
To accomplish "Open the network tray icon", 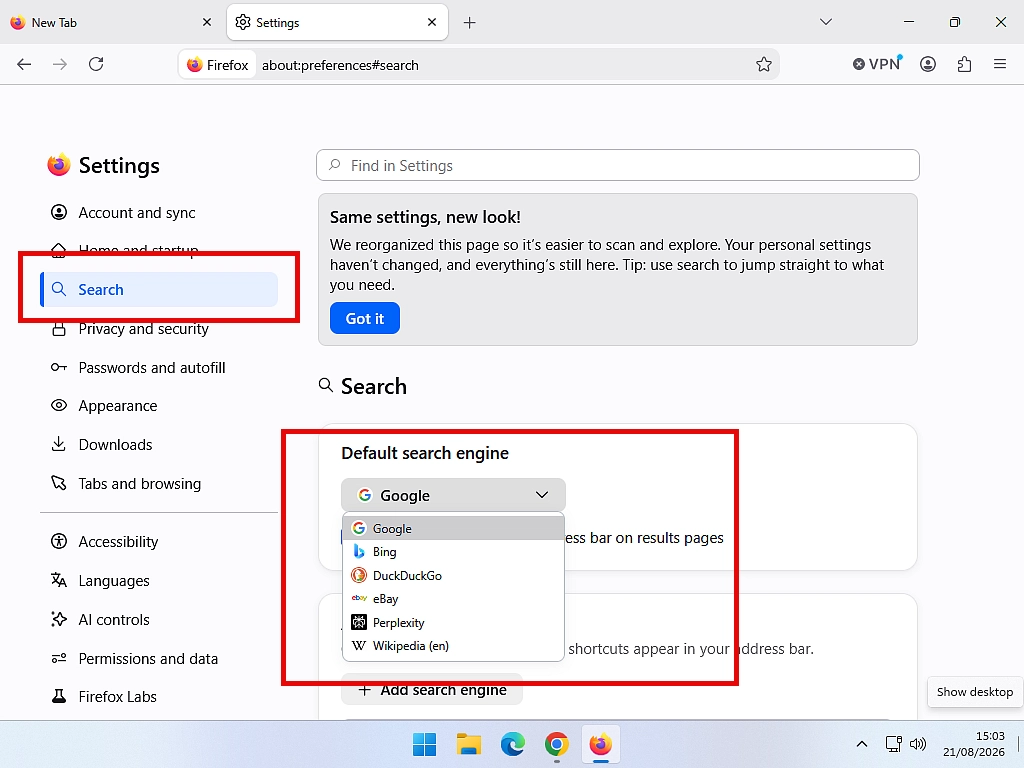I will coord(893,744).
